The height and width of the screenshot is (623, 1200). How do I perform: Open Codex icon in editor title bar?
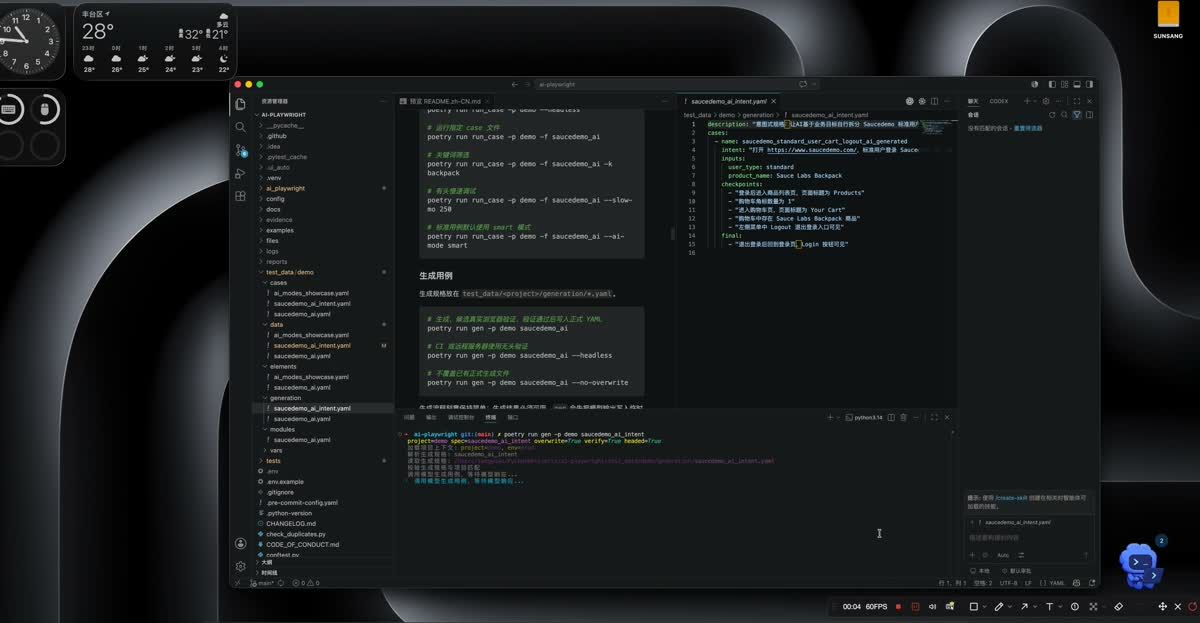[909, 101]
